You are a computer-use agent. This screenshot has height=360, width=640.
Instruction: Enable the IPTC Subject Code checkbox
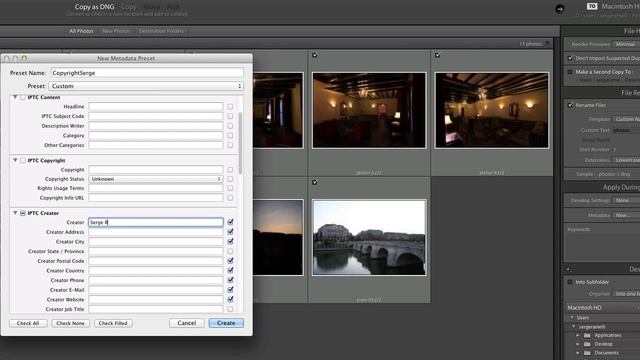click(230, 116)
